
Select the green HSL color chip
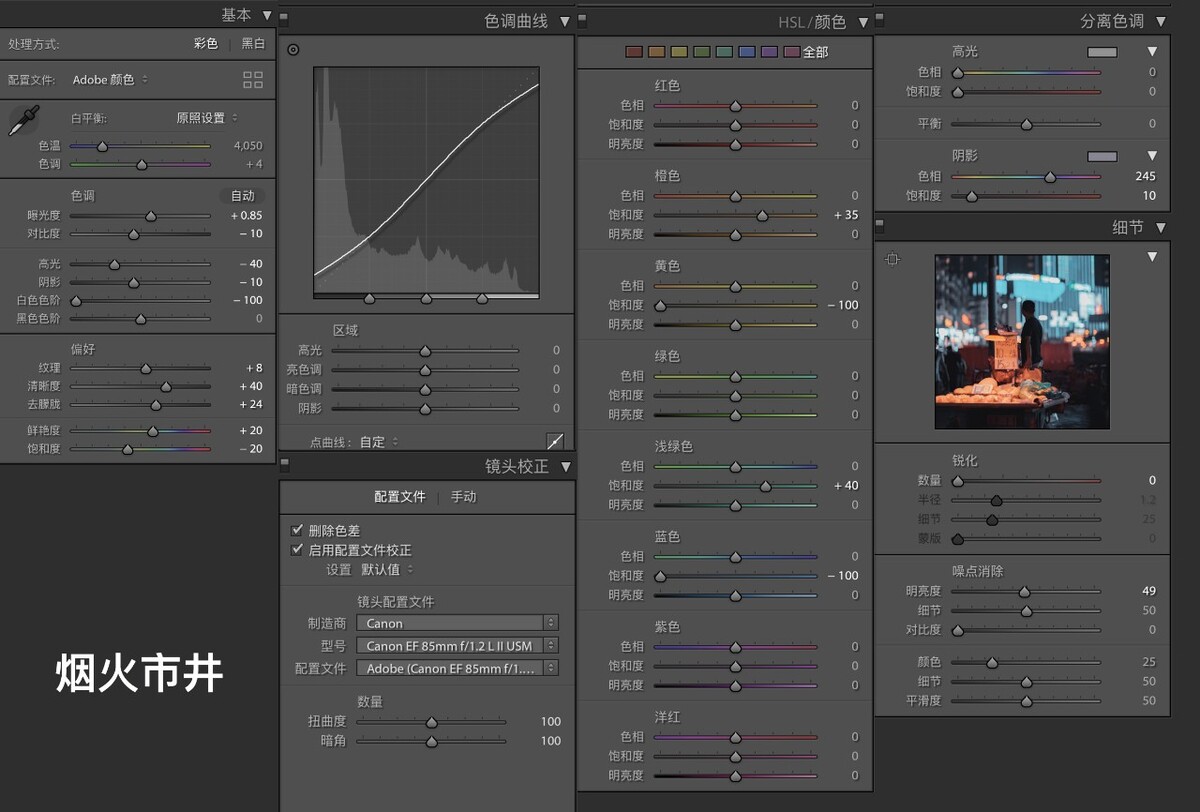point(702,52)
